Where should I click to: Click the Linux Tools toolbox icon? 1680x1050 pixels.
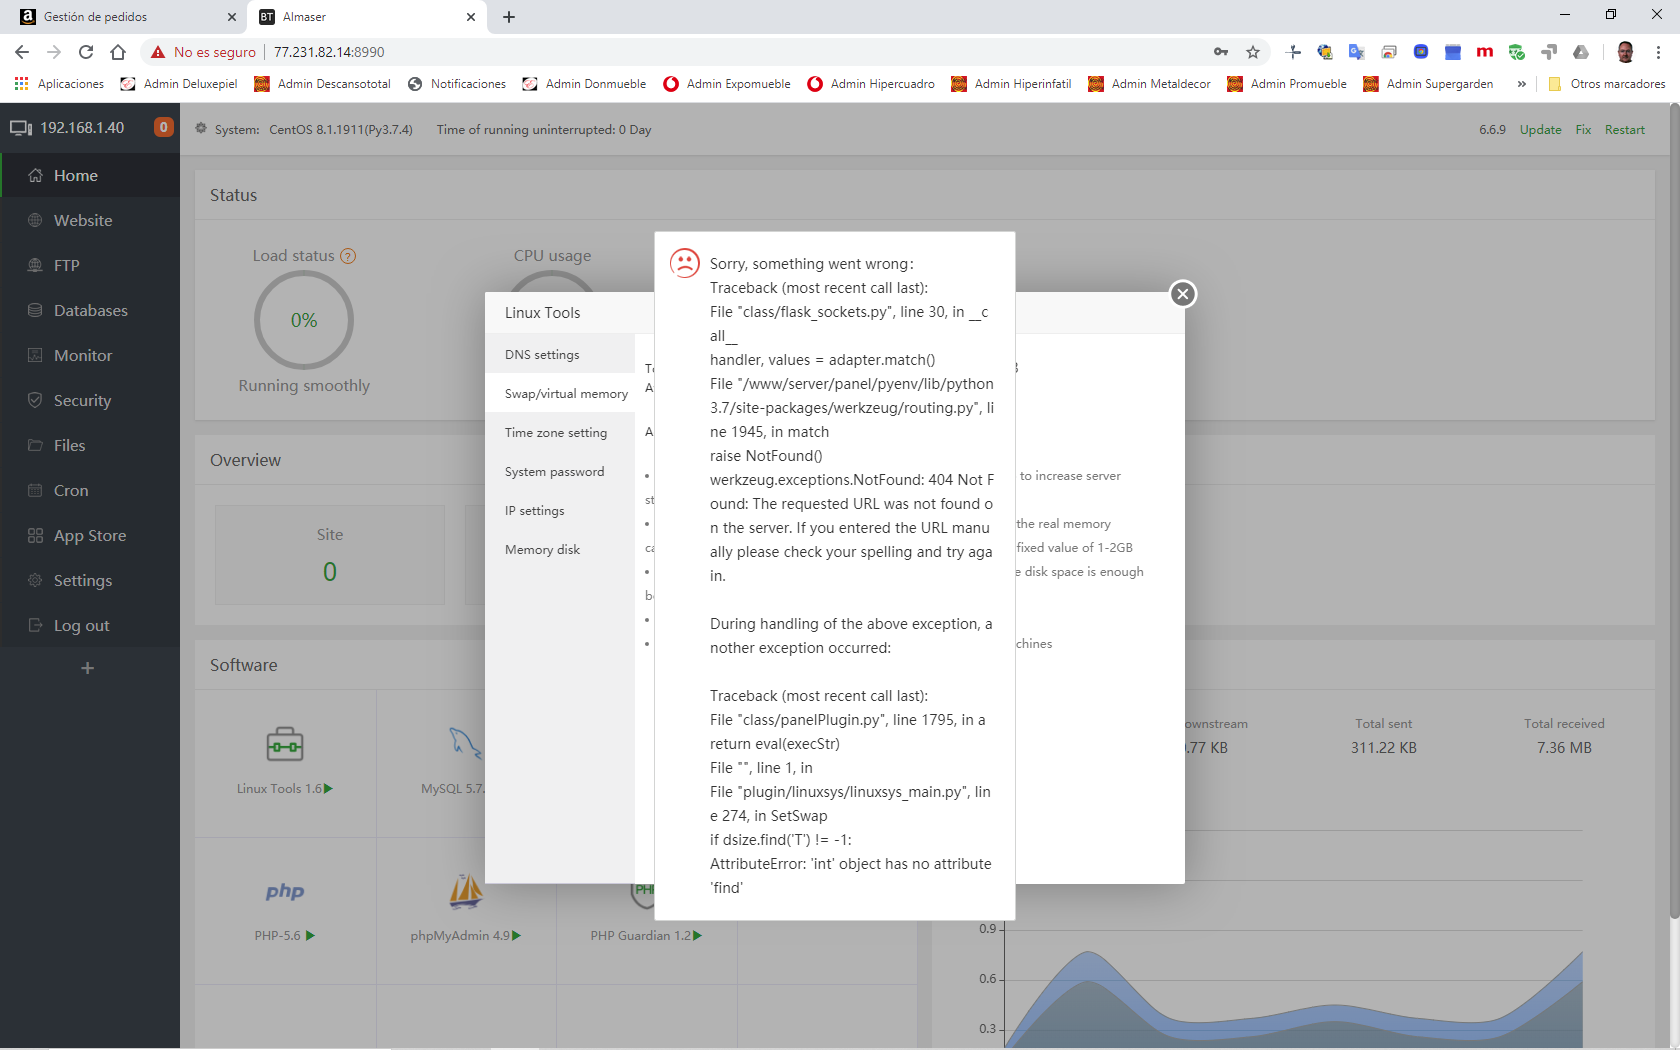[285, 744]
